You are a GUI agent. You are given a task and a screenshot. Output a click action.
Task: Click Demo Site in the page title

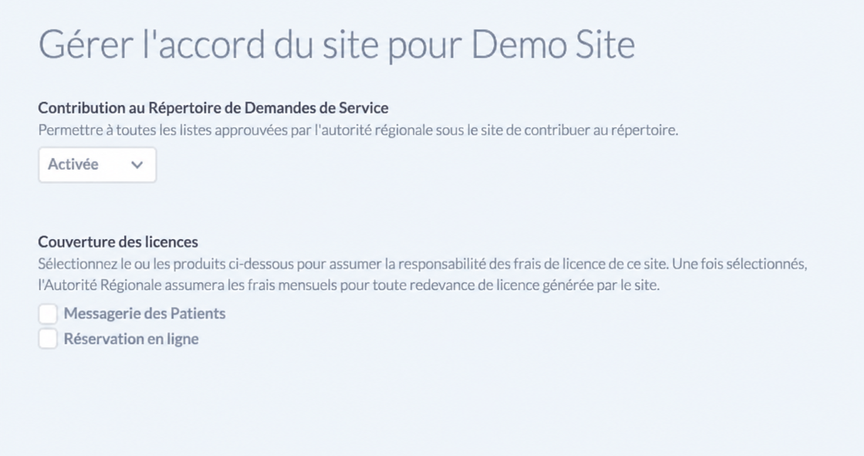[x=553, y=44]
